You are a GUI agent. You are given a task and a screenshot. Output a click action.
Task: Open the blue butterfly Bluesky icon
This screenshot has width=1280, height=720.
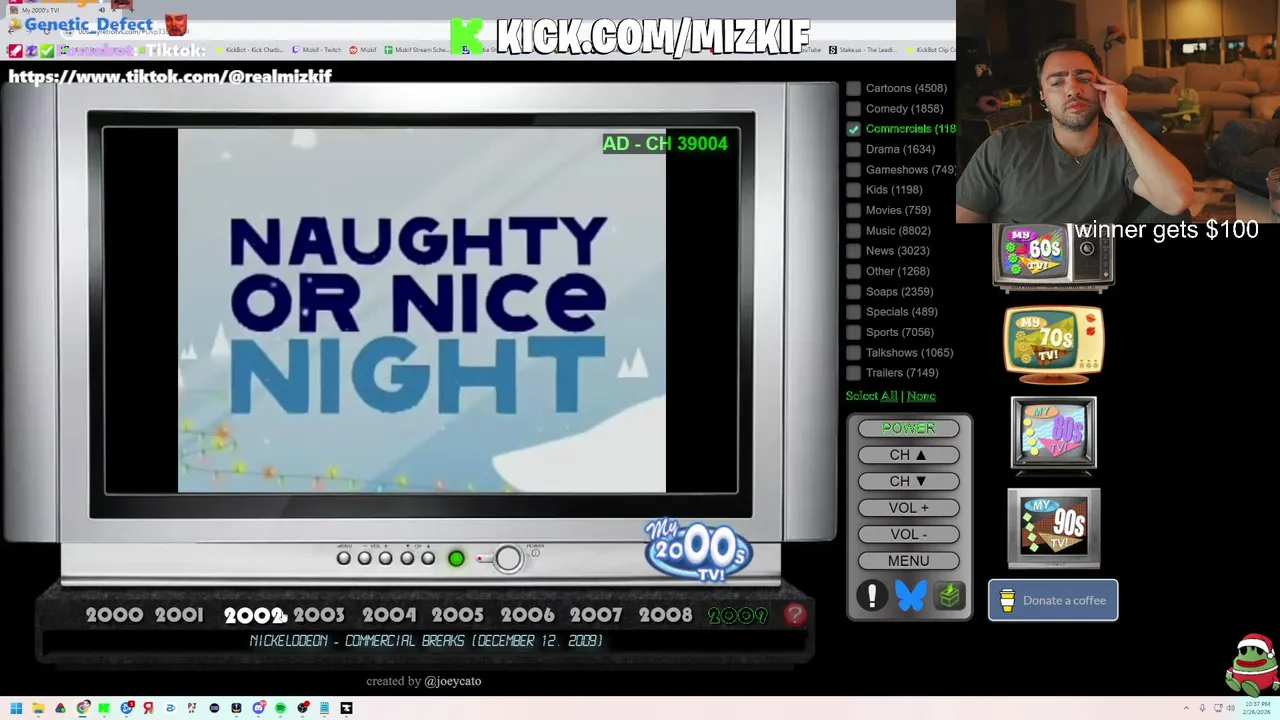pos(910,596)
